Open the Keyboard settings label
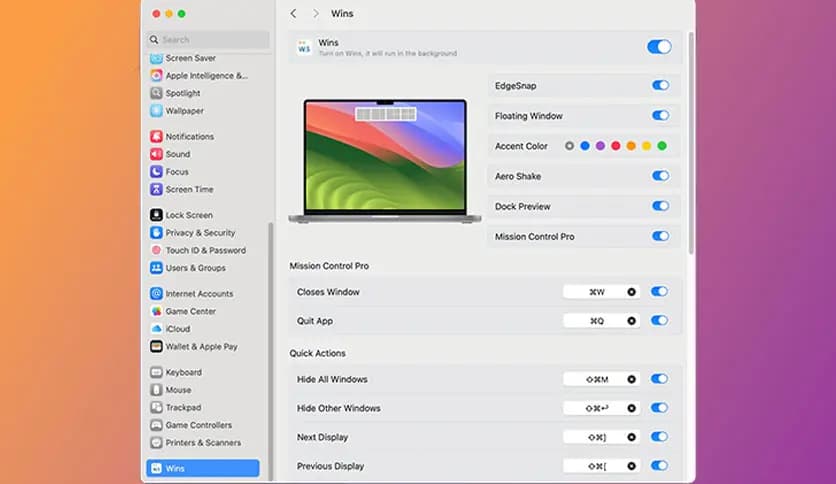The height and width of the screenshot is (484, 836). (183, 372)
